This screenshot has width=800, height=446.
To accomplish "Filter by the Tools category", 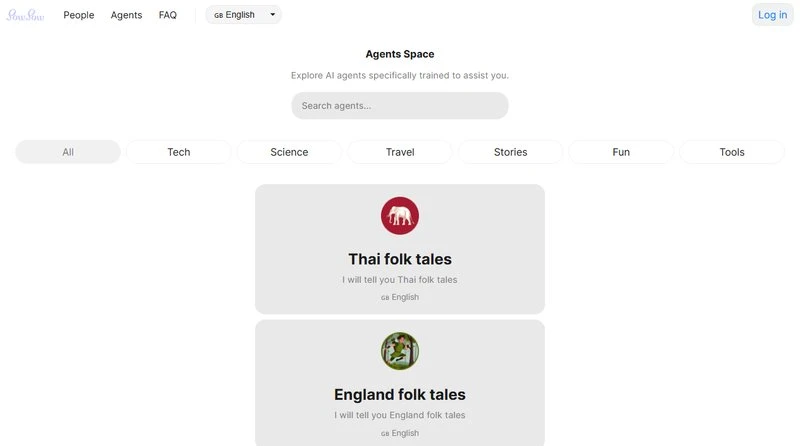I will coord(732,152).
